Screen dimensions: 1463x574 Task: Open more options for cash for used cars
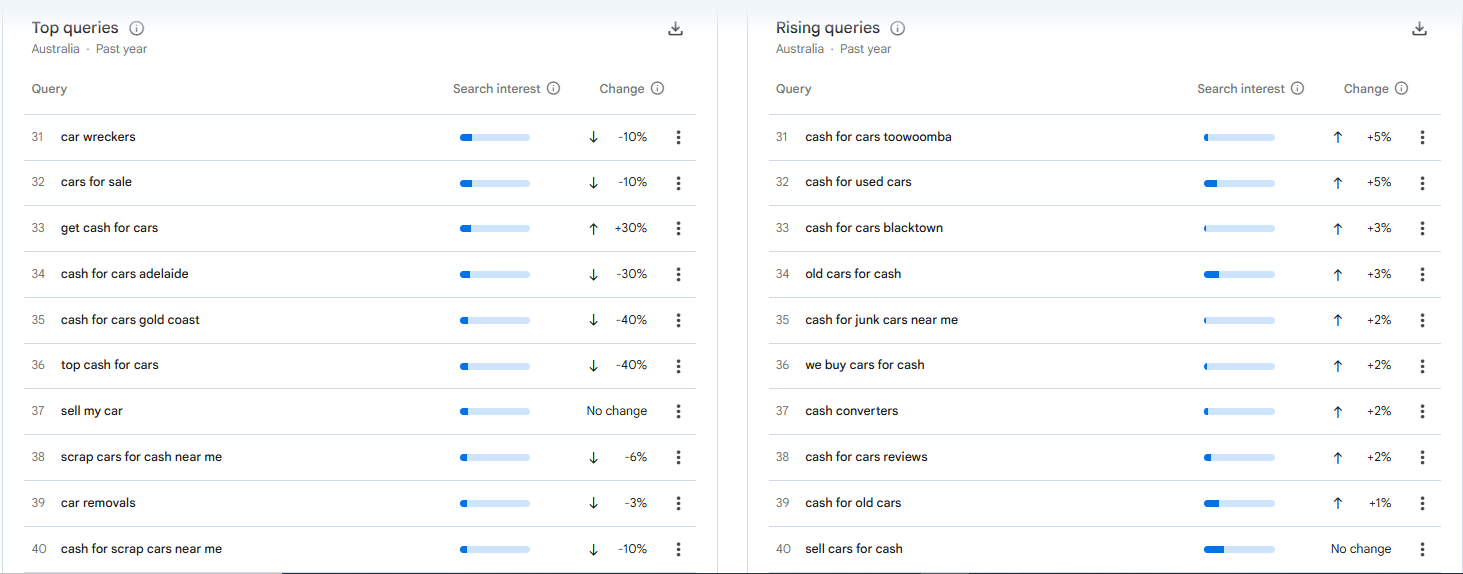pos(1422,183)
